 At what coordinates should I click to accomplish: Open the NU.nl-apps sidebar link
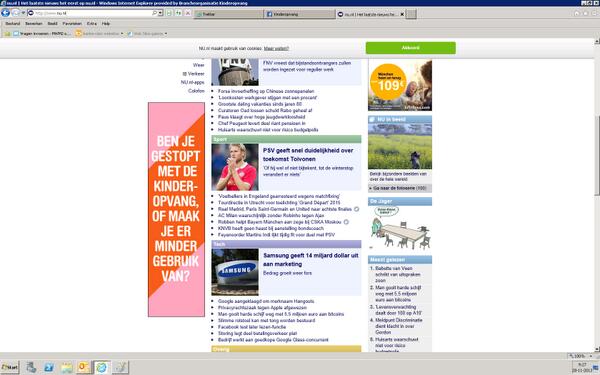point(192,82)
